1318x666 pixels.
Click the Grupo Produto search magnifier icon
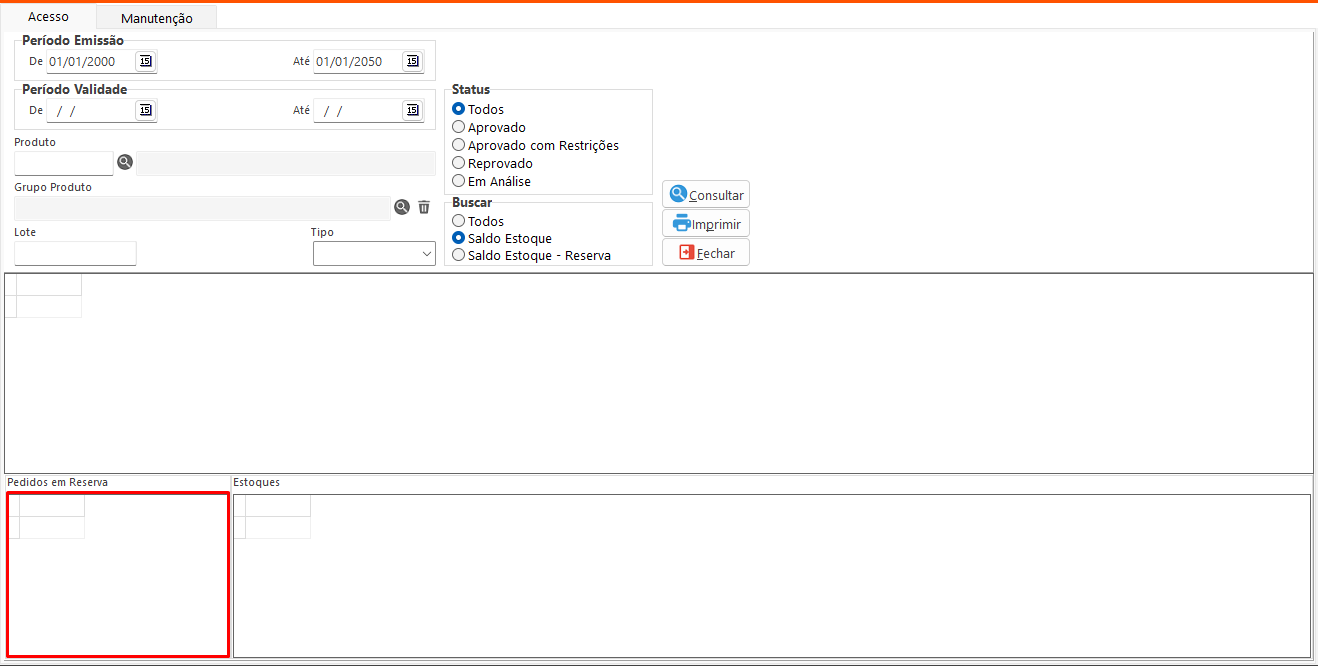(402, 207)
